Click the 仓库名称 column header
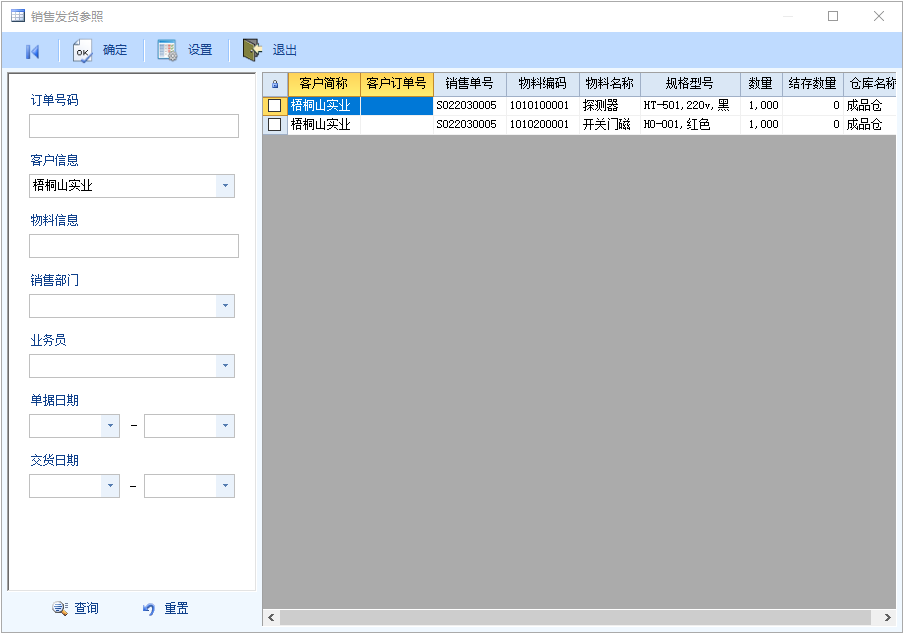Screen dimensions: 904x634 [870, 84]
